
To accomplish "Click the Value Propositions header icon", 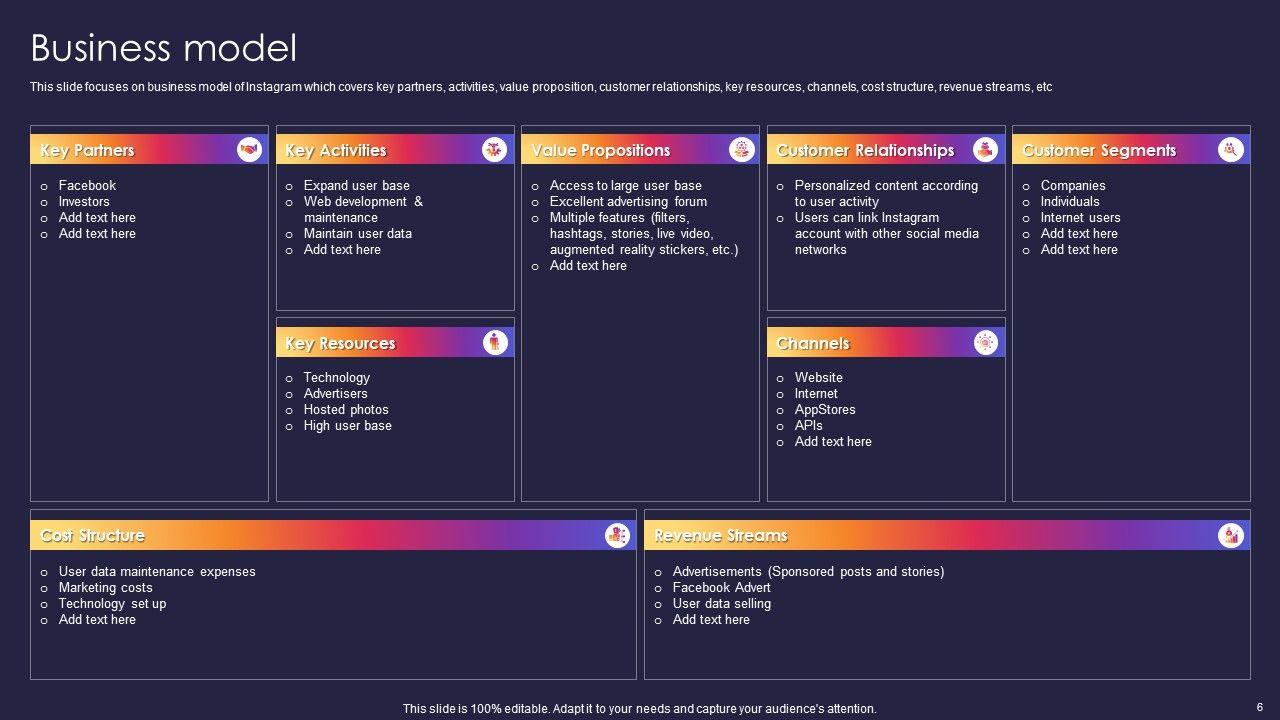I will (741, 150).
